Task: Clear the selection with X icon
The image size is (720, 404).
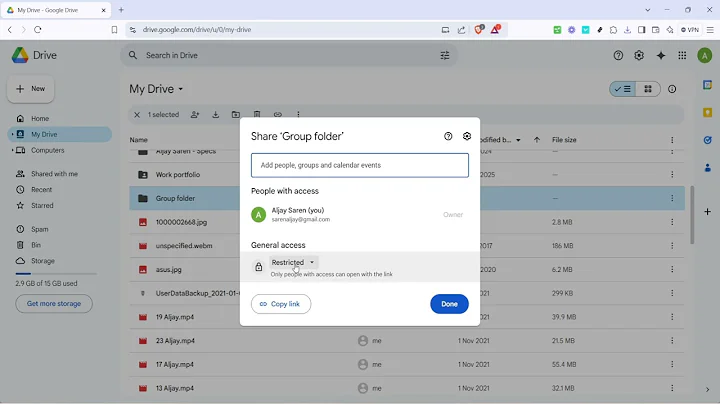Action: coord(137,115)
